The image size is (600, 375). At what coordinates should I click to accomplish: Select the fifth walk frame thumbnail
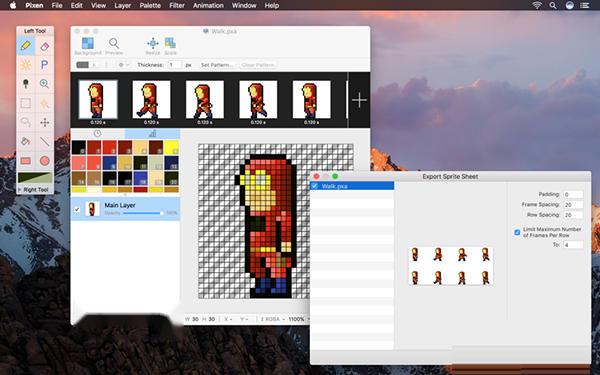tap(312, 99)
